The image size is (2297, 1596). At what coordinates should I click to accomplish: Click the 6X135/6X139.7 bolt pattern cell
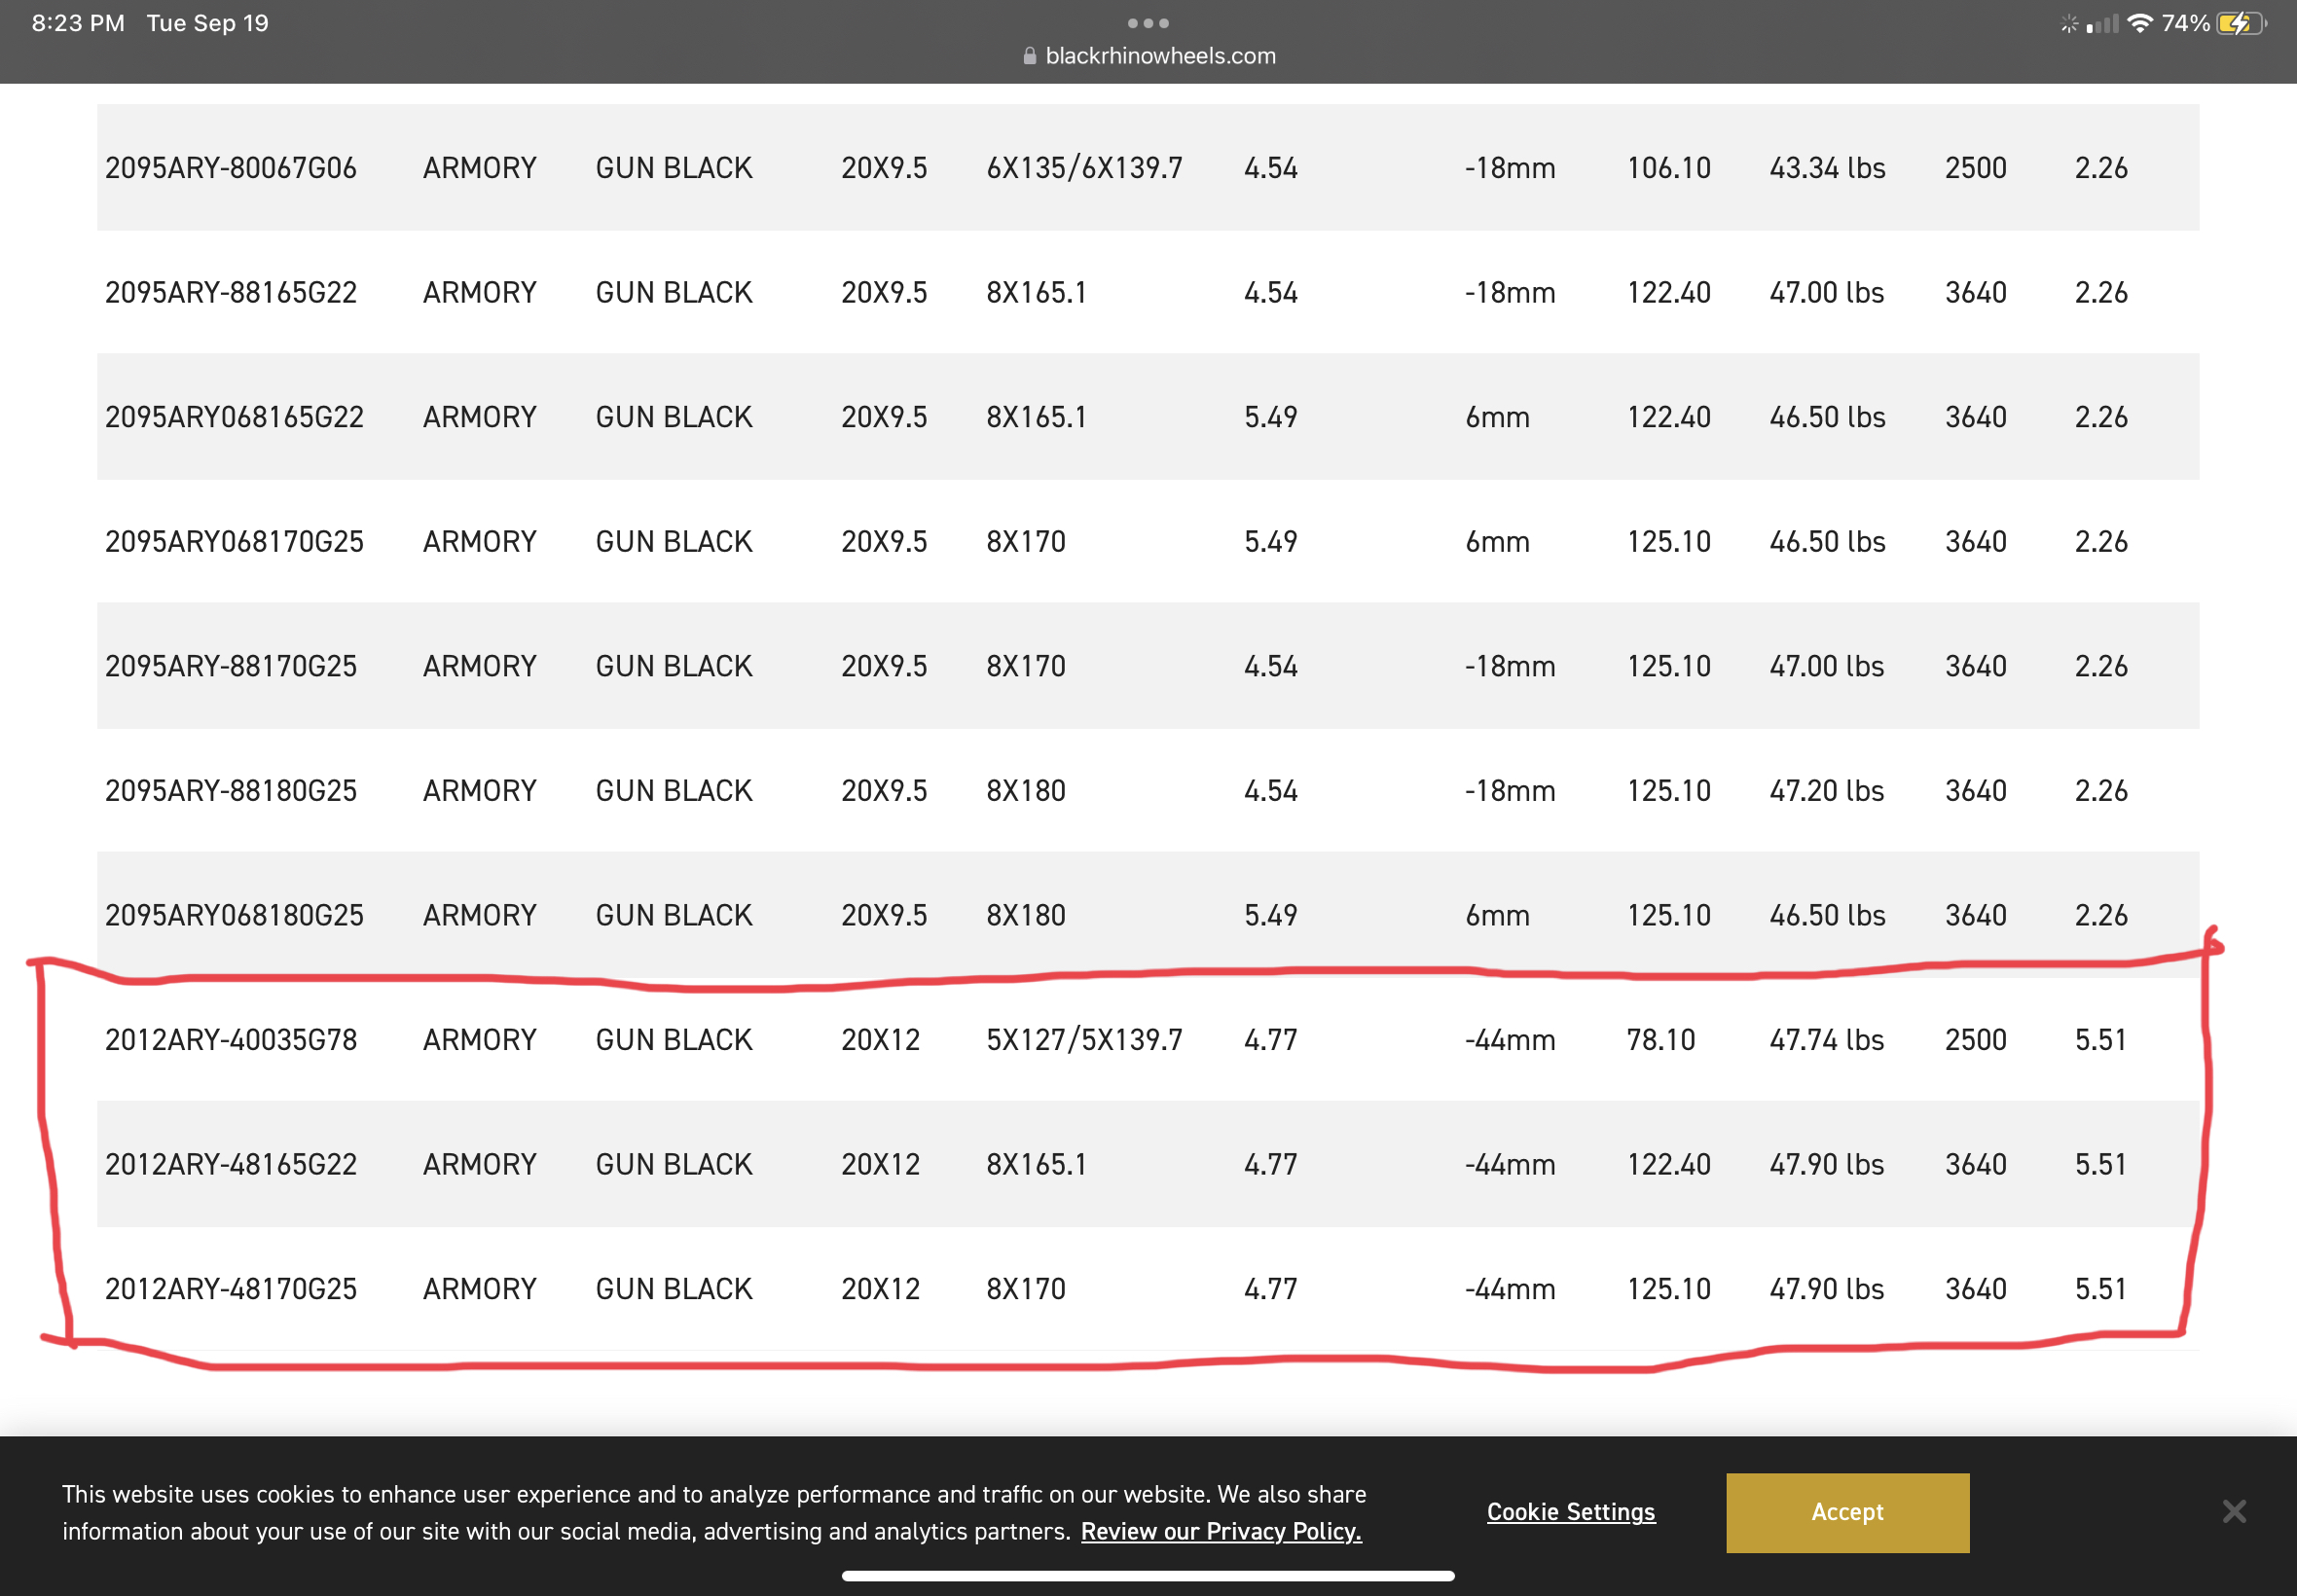tap(1084, 168)
